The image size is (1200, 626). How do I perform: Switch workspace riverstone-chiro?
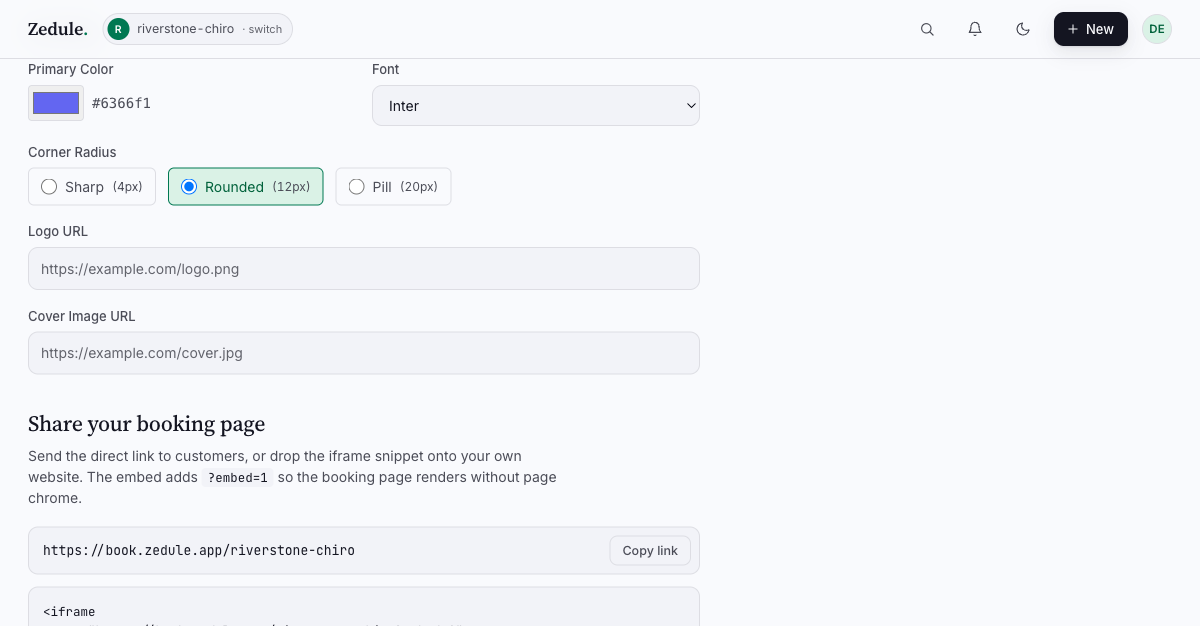tap(198, 29)
